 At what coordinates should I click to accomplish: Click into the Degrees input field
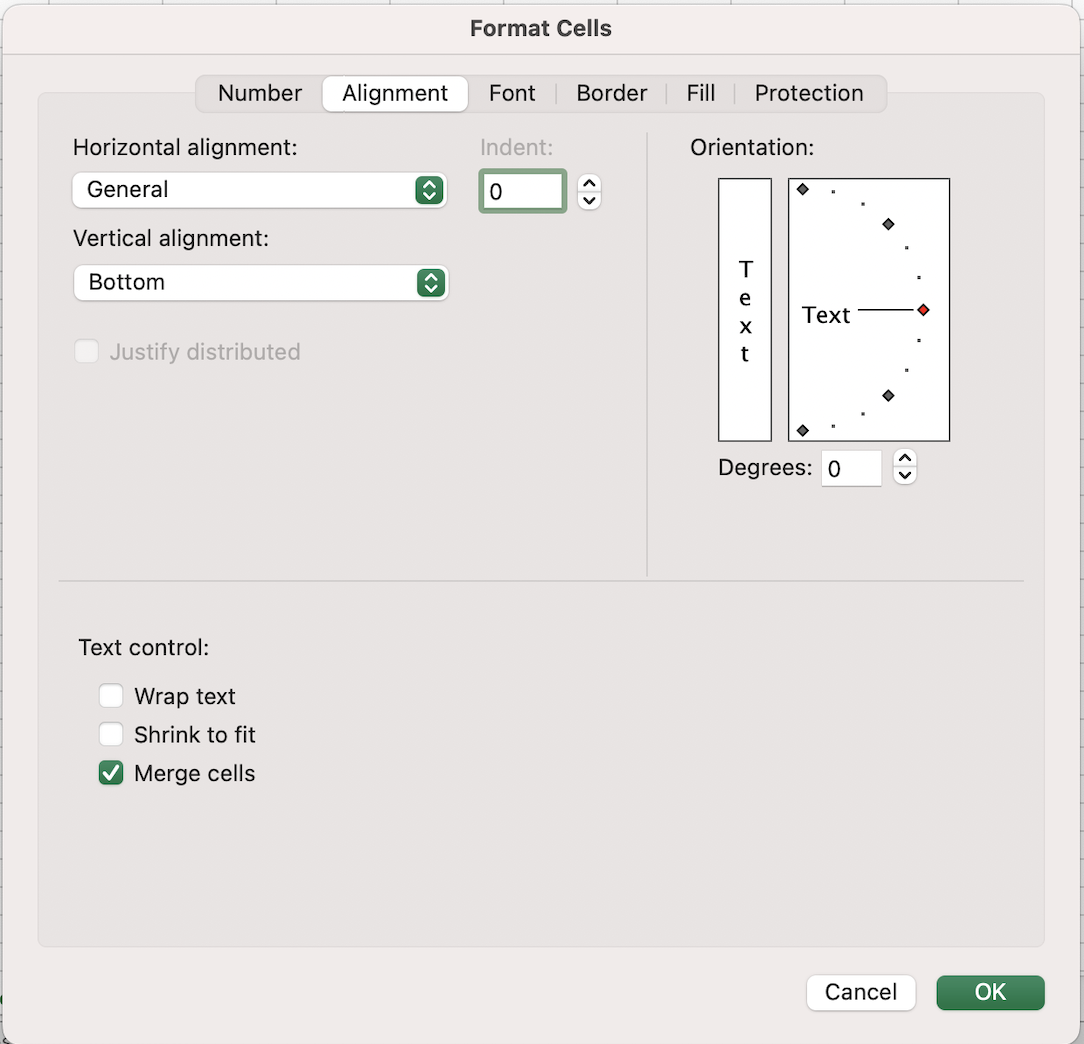coord(851,468)
